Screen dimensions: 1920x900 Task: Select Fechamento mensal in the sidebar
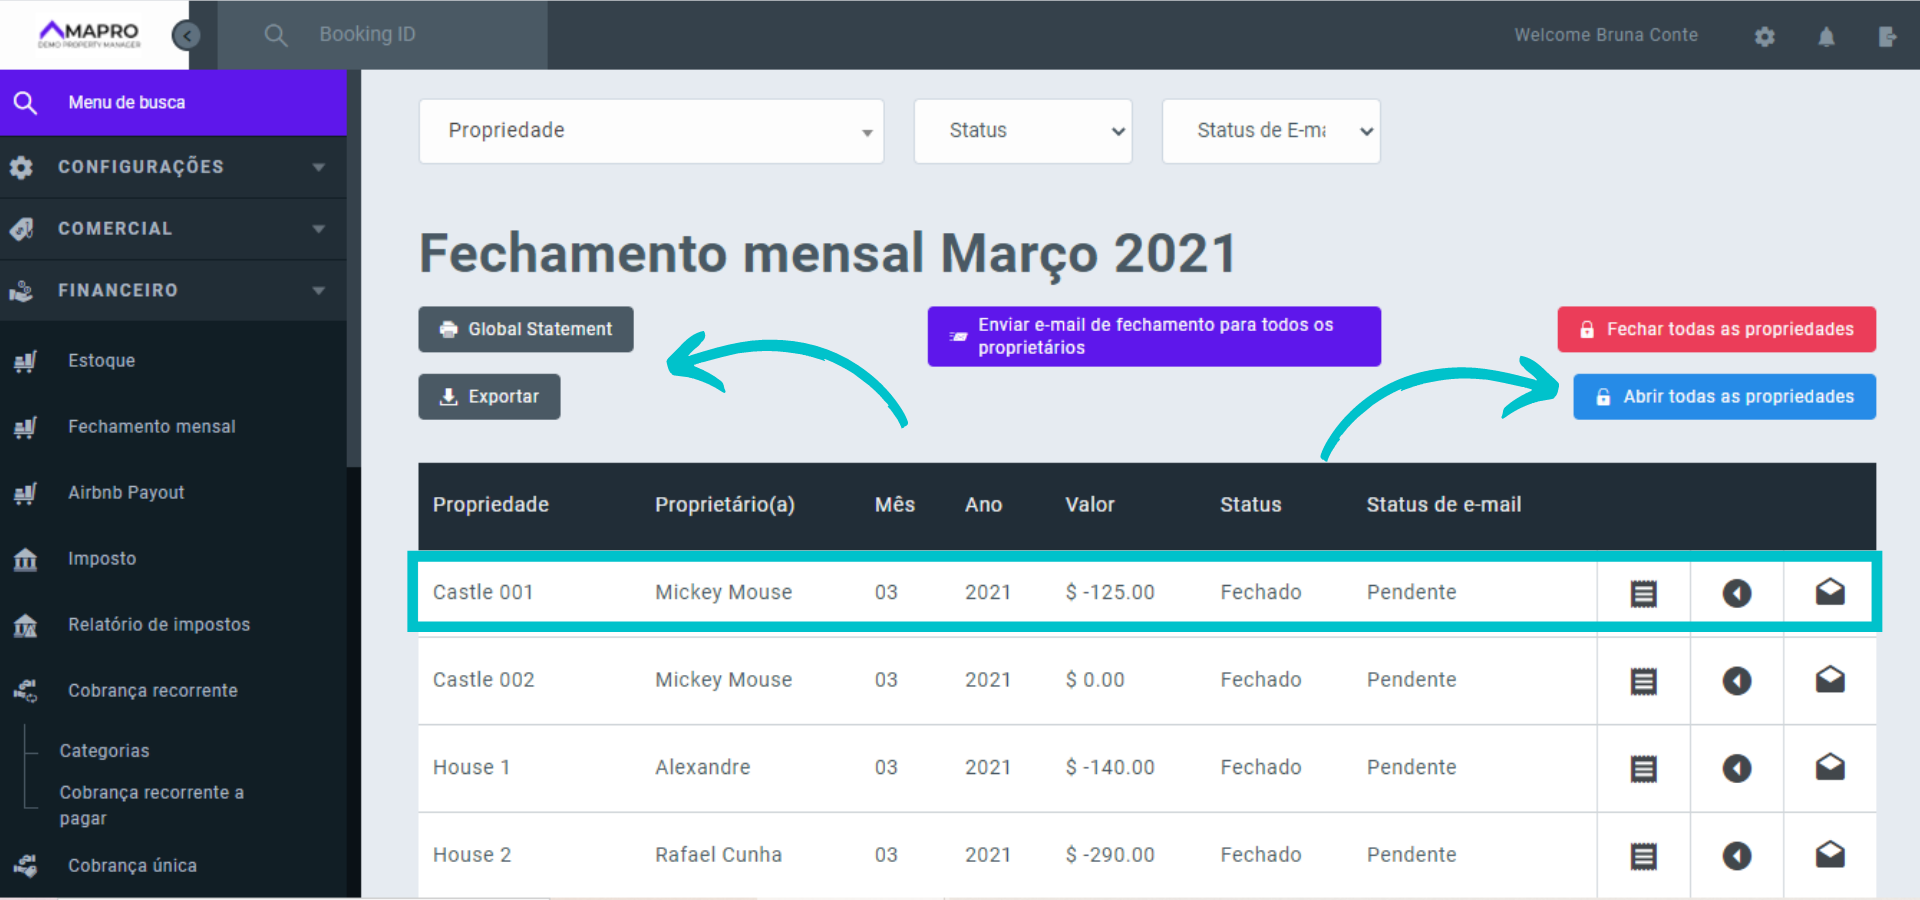pos(151,426)
